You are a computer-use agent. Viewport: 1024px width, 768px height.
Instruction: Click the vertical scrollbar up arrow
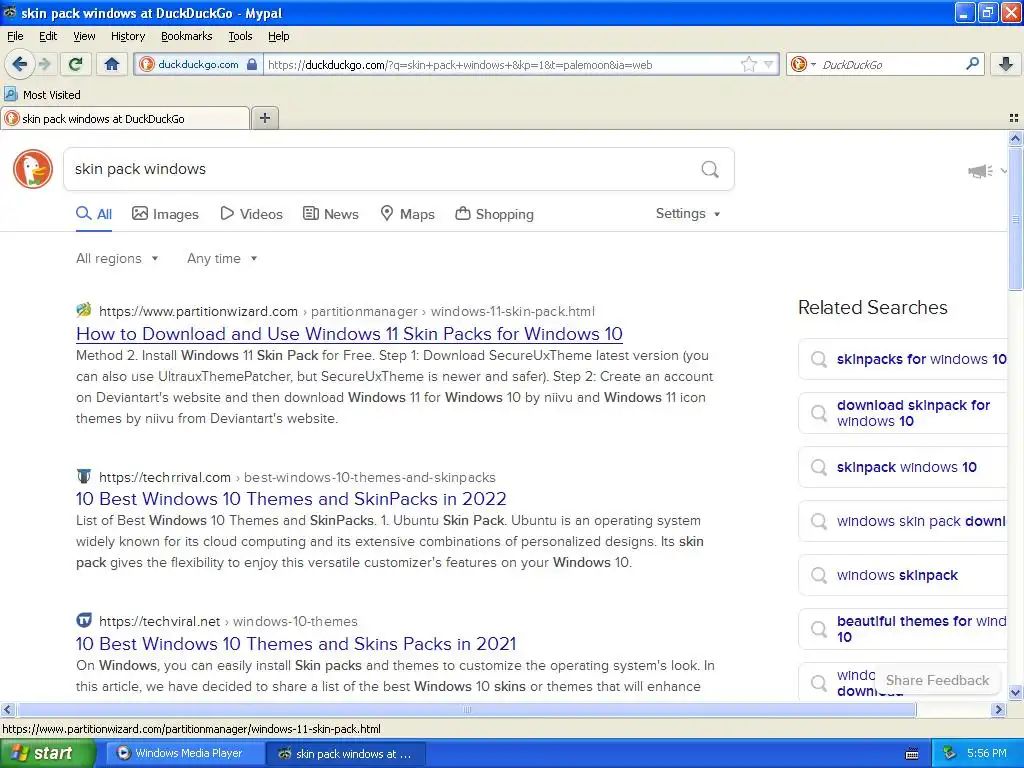(1015, 138)
